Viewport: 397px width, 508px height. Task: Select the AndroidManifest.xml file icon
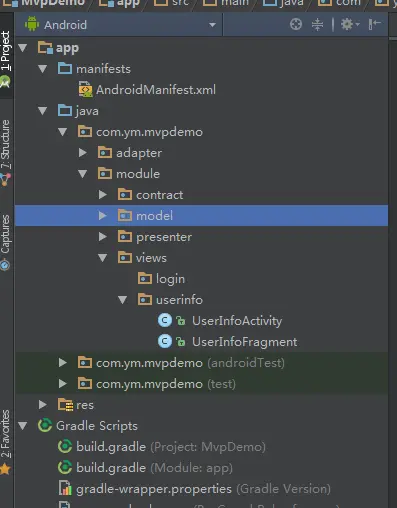(x=85, y=90)
